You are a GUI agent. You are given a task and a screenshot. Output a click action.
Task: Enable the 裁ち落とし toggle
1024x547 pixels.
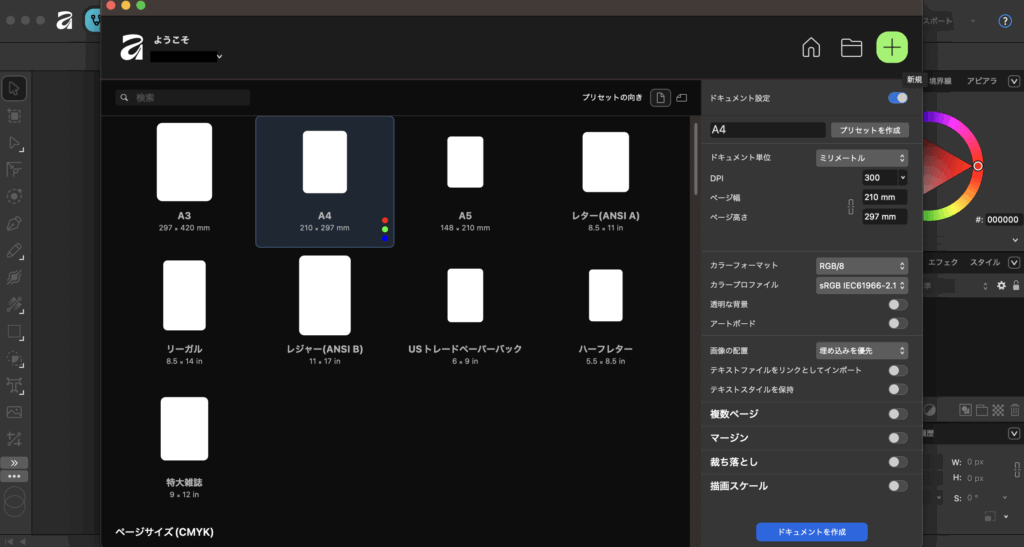click(898, 462)
